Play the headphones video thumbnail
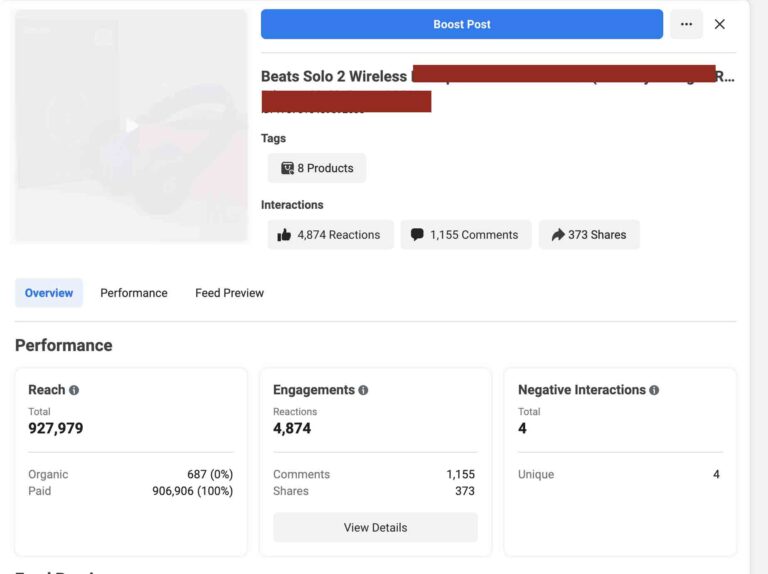768x574 pixels. (x=131, y=126)
